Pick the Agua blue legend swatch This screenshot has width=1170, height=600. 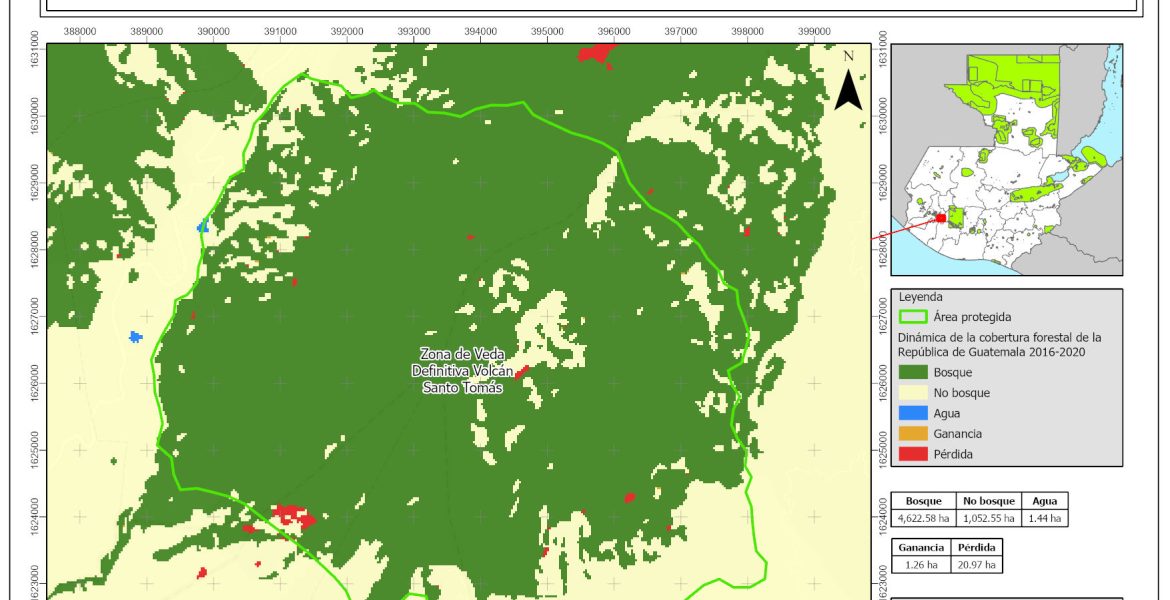tap(912, 413)
